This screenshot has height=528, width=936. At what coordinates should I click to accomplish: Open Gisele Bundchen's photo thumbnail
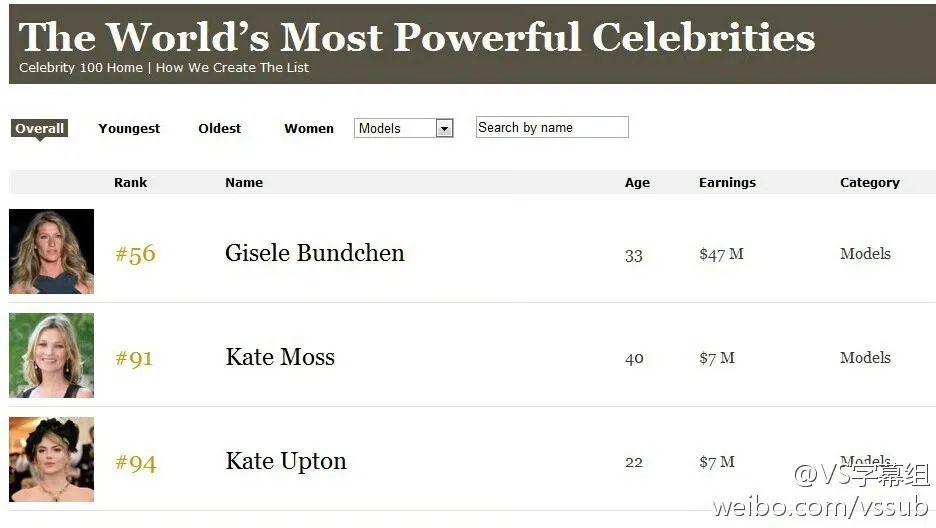tap(51, 251)
